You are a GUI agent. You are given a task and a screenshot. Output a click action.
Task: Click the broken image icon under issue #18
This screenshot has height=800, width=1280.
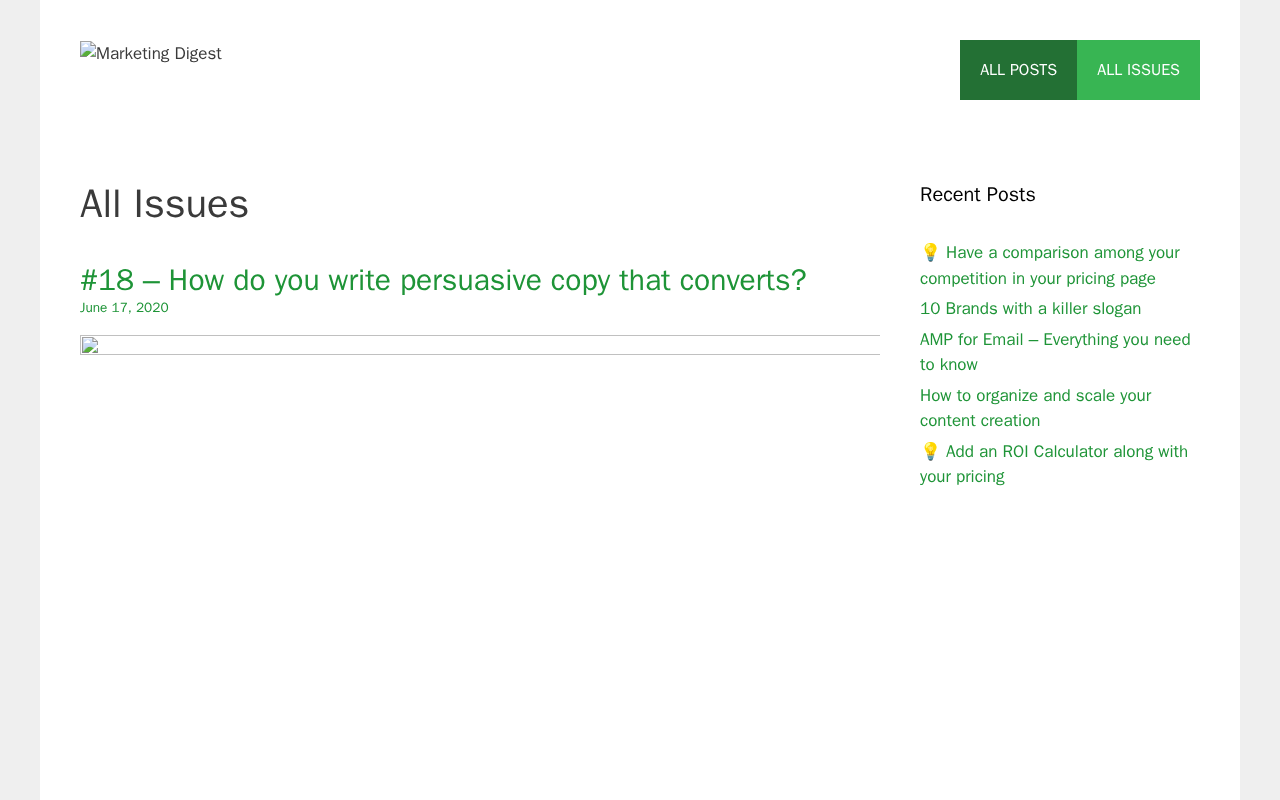tap(90, 346)
